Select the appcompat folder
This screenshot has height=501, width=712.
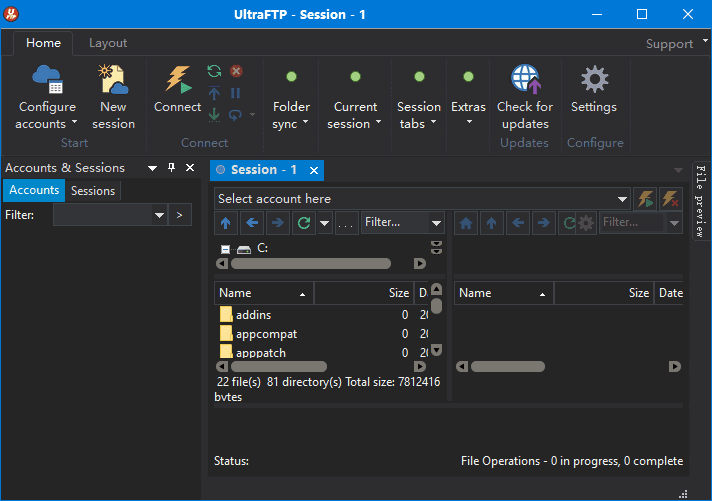(x=266, y=334)
